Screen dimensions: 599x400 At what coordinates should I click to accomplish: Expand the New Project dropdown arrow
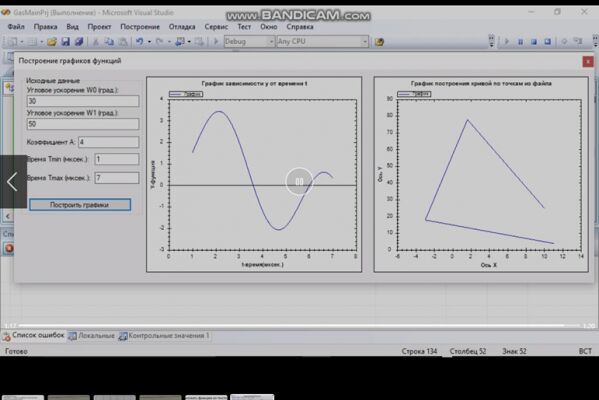pyautogui.click(x=22, y=42)
